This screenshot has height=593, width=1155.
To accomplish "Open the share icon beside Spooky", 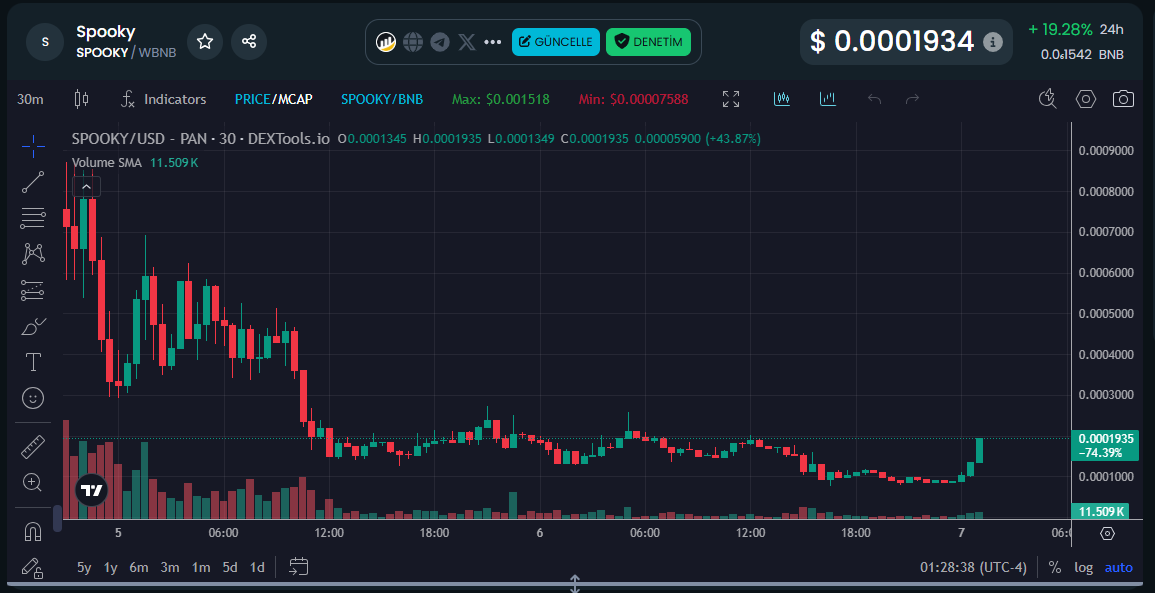I will point(249,42).
